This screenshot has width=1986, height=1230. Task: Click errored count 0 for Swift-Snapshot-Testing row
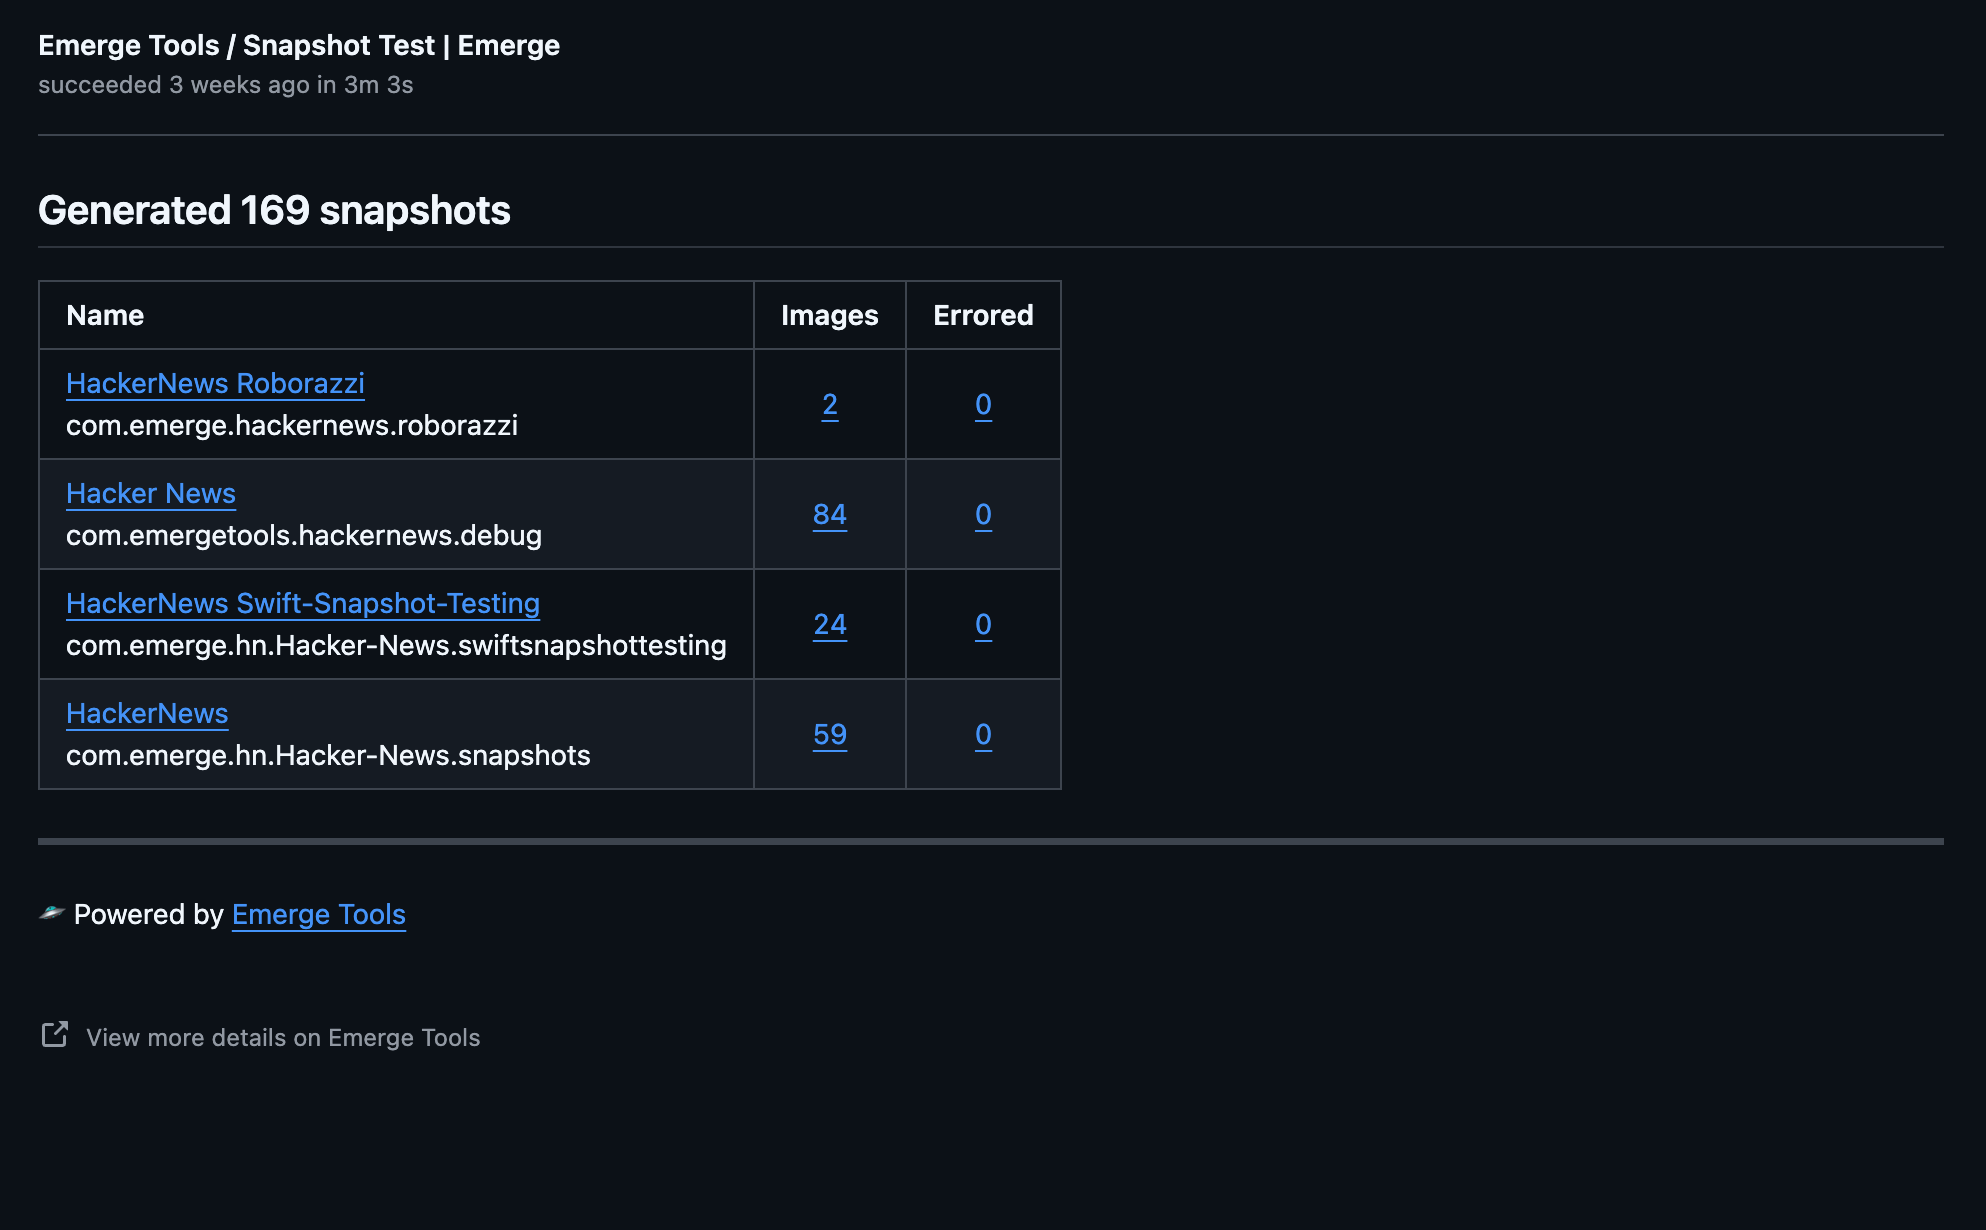pos(982,624)
